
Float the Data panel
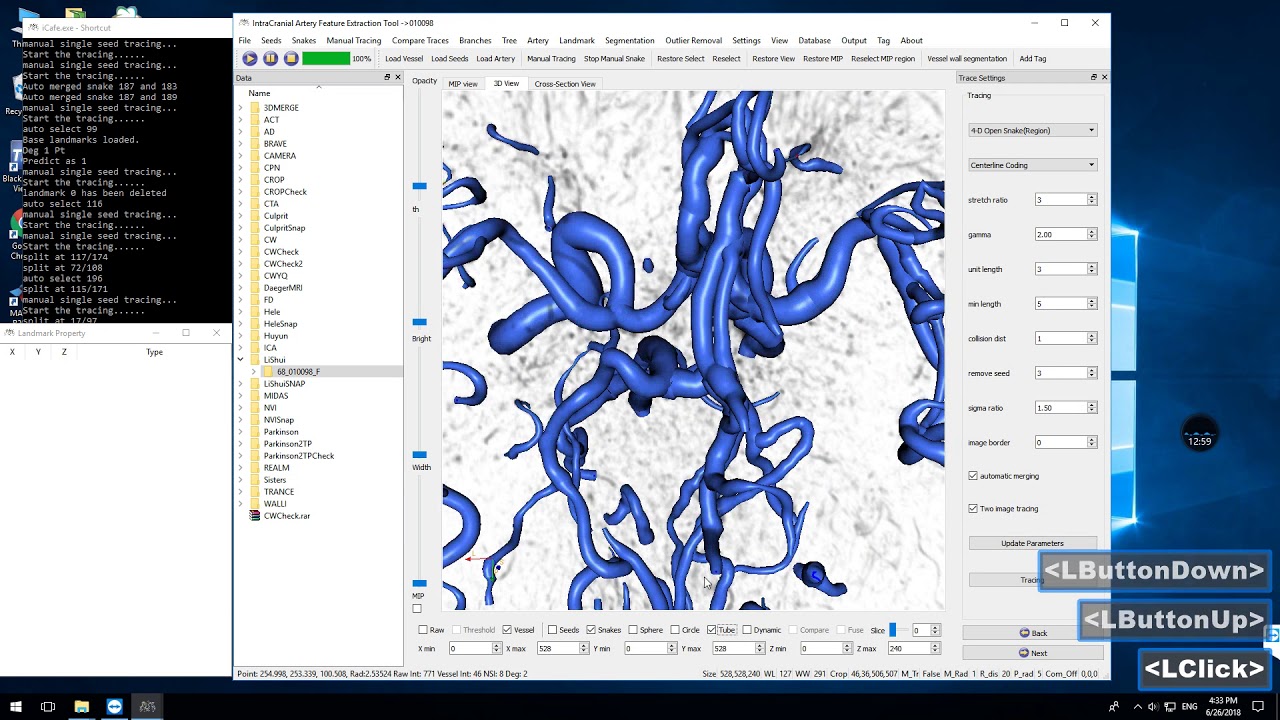click(387, 78)
